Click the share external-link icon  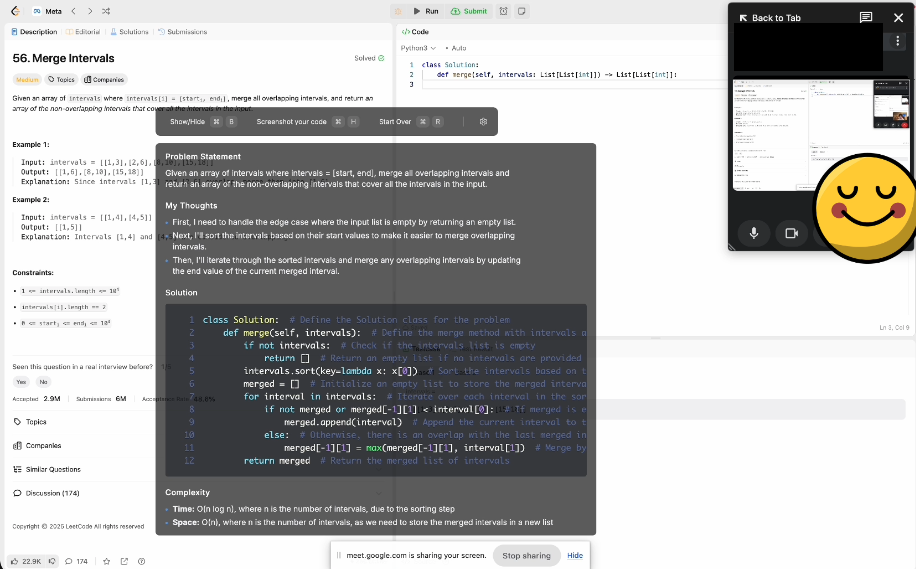[124, 561]
